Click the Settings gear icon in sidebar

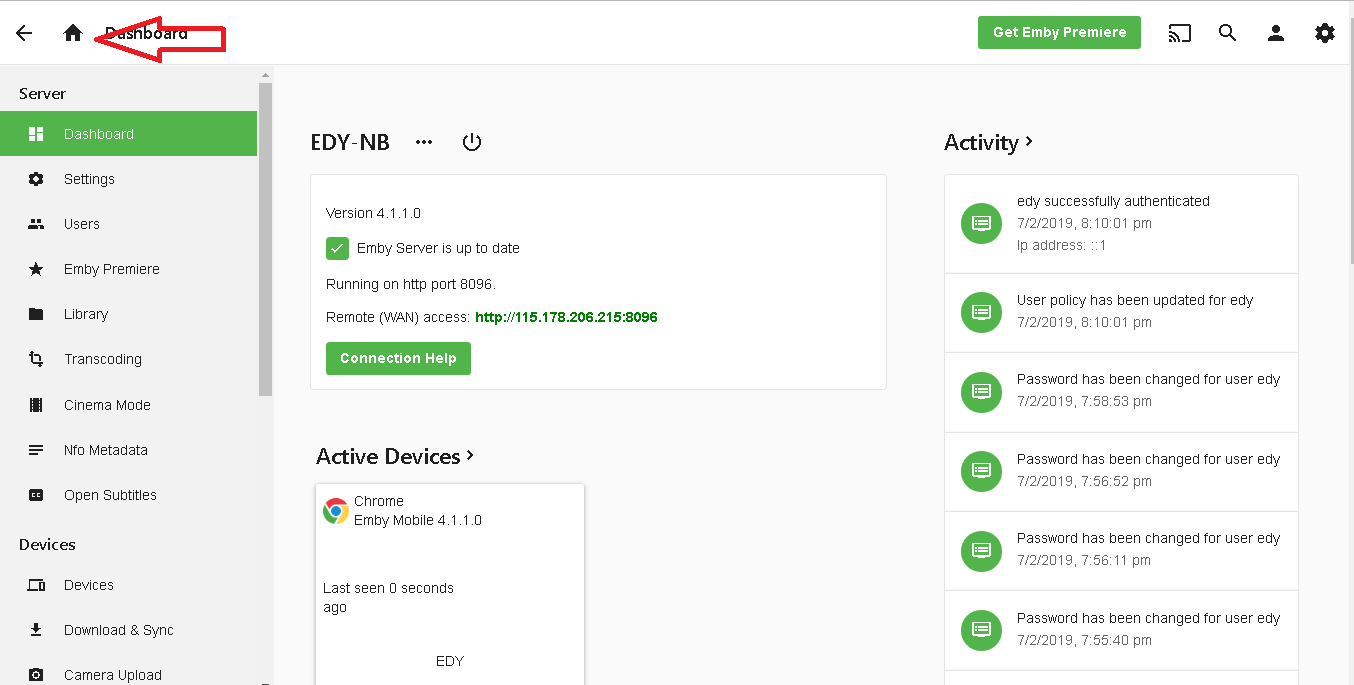[36, 179]
